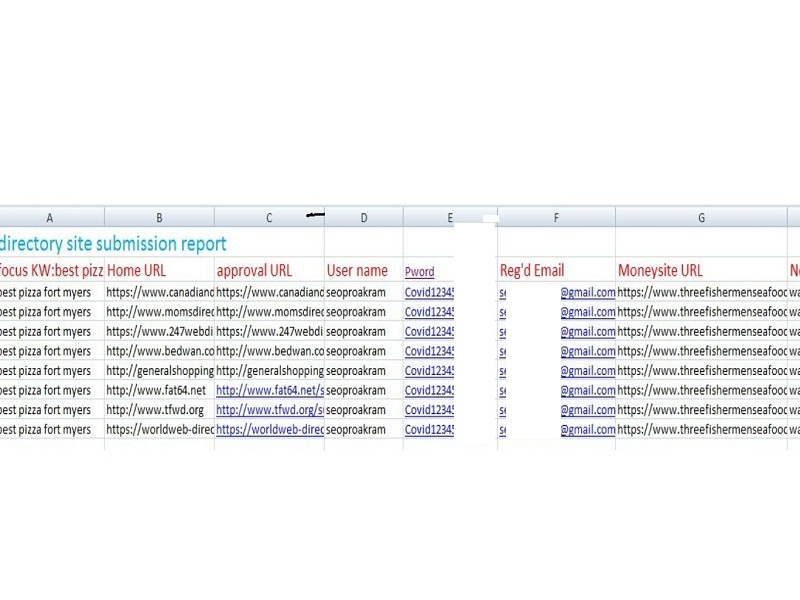The height and width of the screenshot is (600, 800).
Task: Select the 'focus KW:best pizz' header cell
Action: 52,270
